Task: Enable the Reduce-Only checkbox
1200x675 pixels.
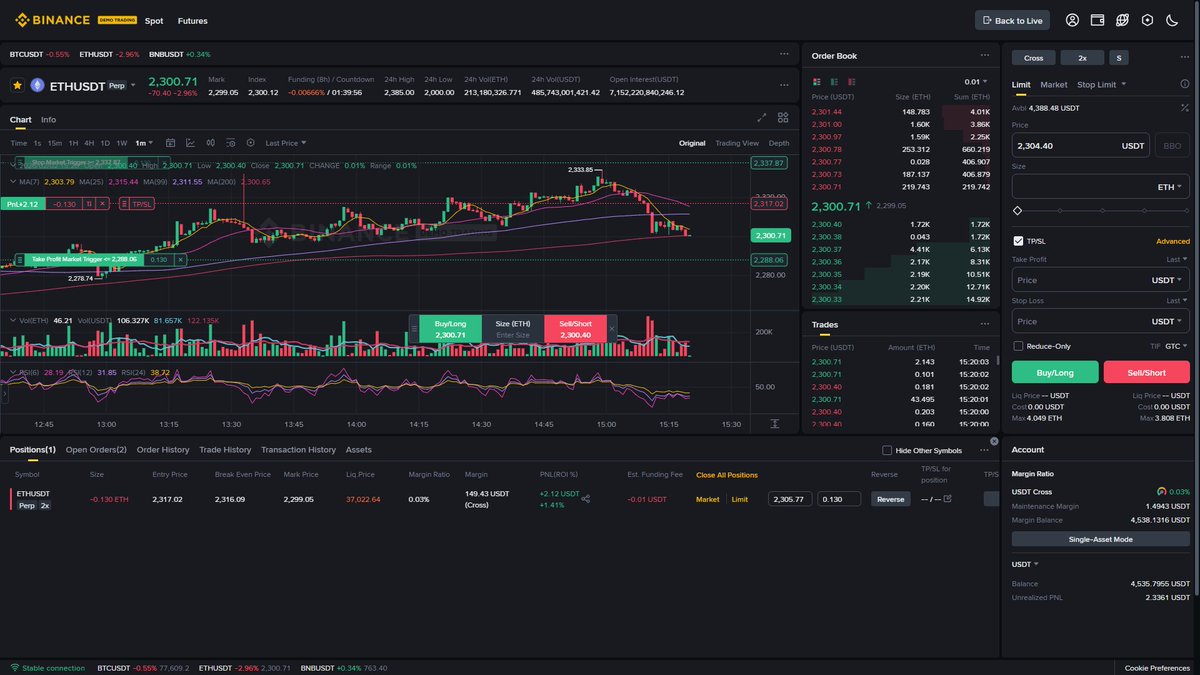Action: pos(1019,346)
